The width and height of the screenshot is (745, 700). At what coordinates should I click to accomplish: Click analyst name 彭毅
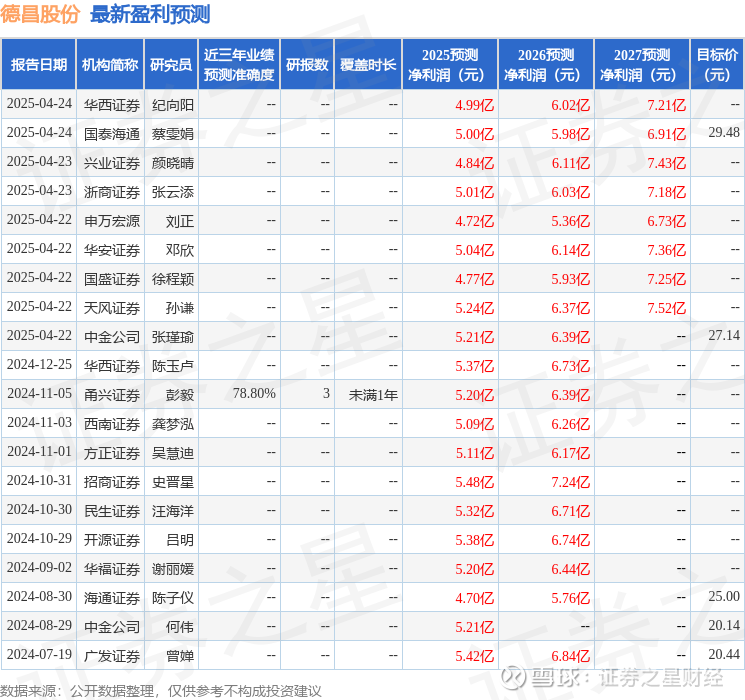(x=180, y=394)
